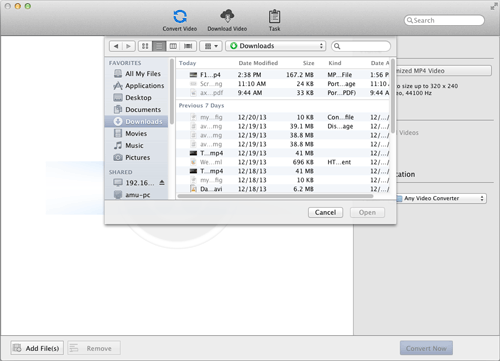Switch file dialog to column view
Viewport: 500px width, 361px height.
point(173,46)
